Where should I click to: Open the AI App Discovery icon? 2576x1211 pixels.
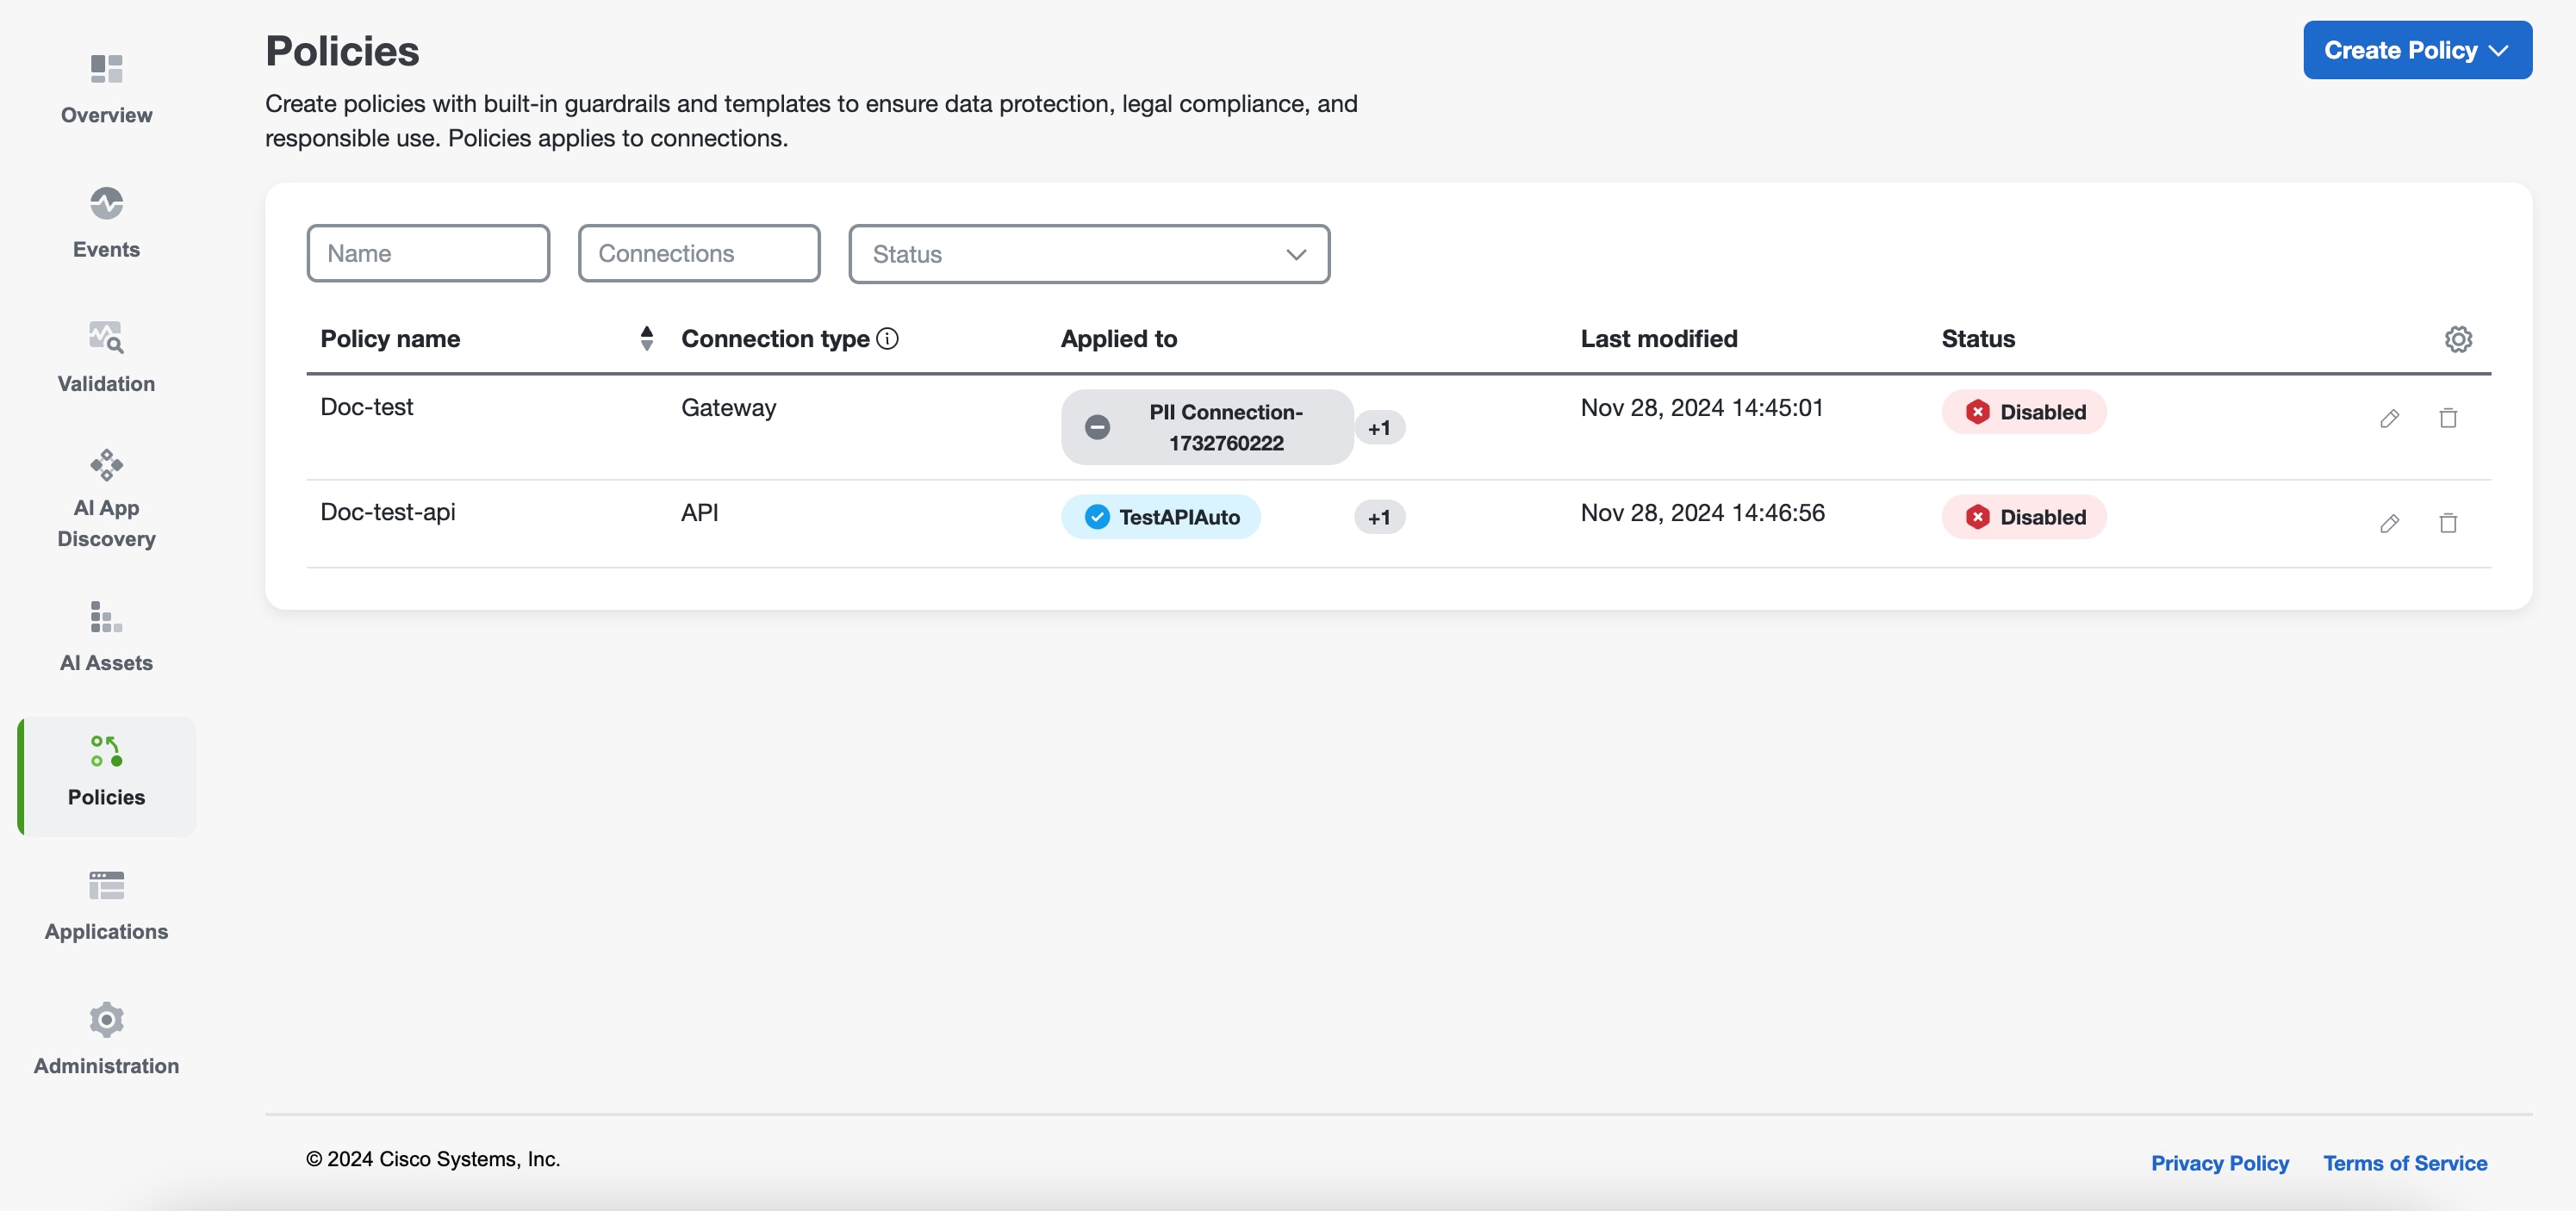(106, 465)
